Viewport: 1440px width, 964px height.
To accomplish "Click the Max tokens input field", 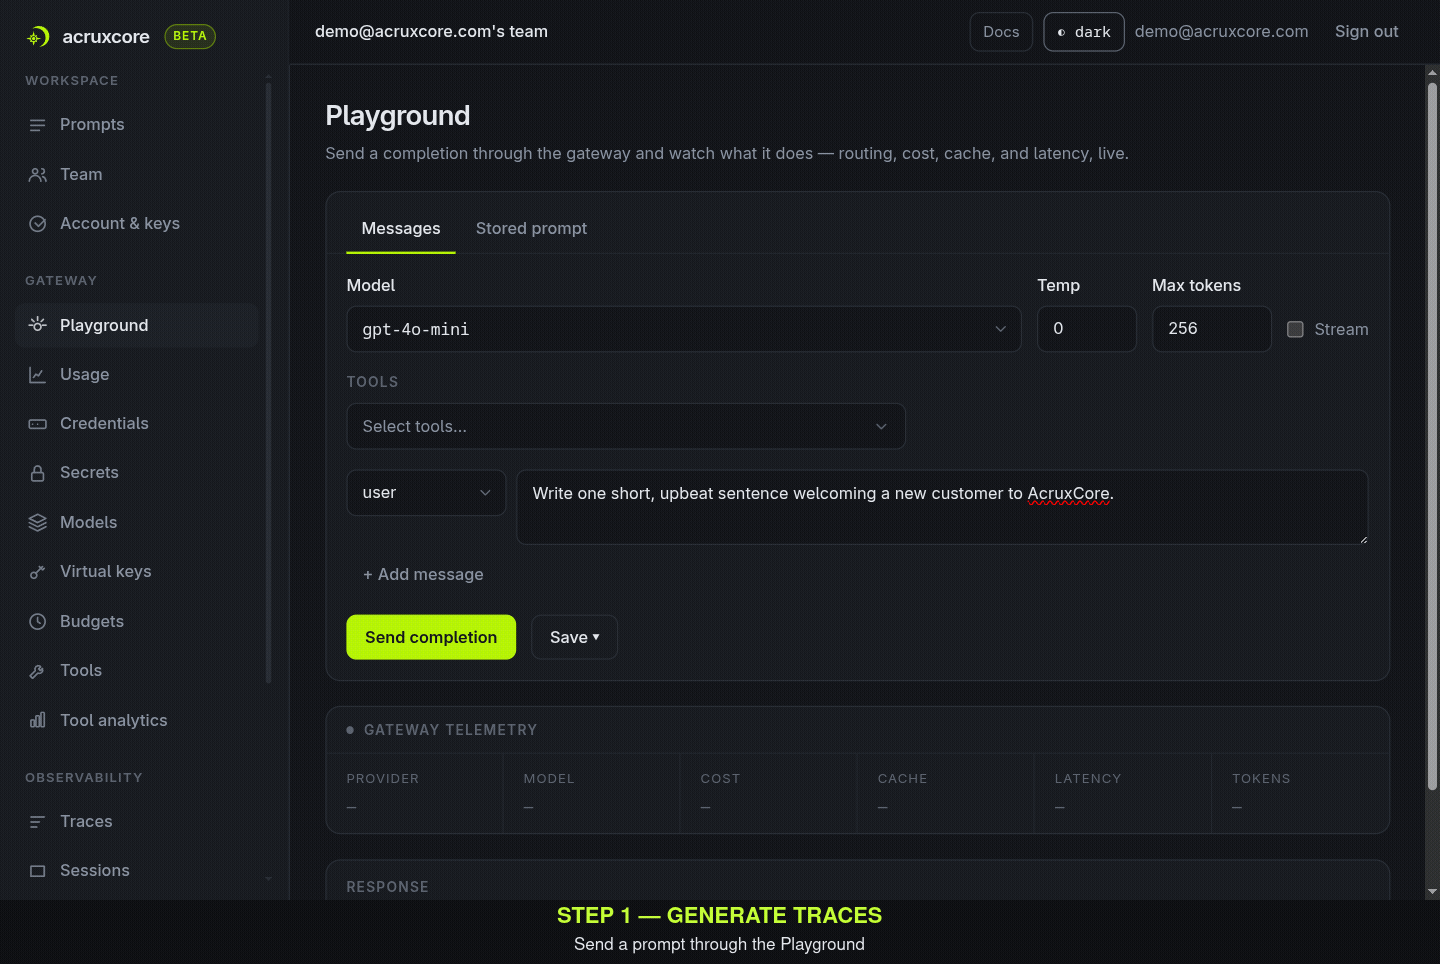I will (1212, 329).
